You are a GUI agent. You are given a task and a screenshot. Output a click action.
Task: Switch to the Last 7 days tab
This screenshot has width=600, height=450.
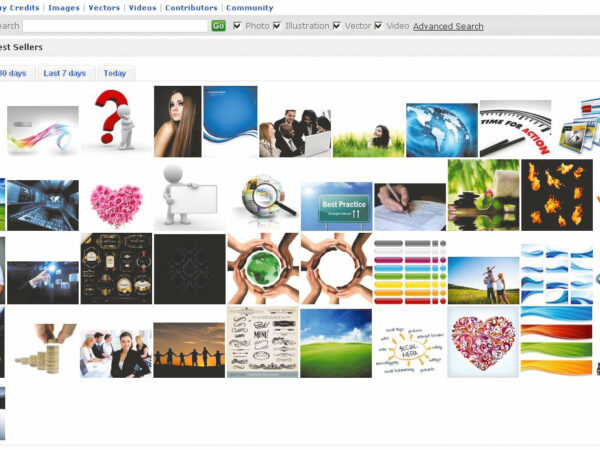coord(65,73)
